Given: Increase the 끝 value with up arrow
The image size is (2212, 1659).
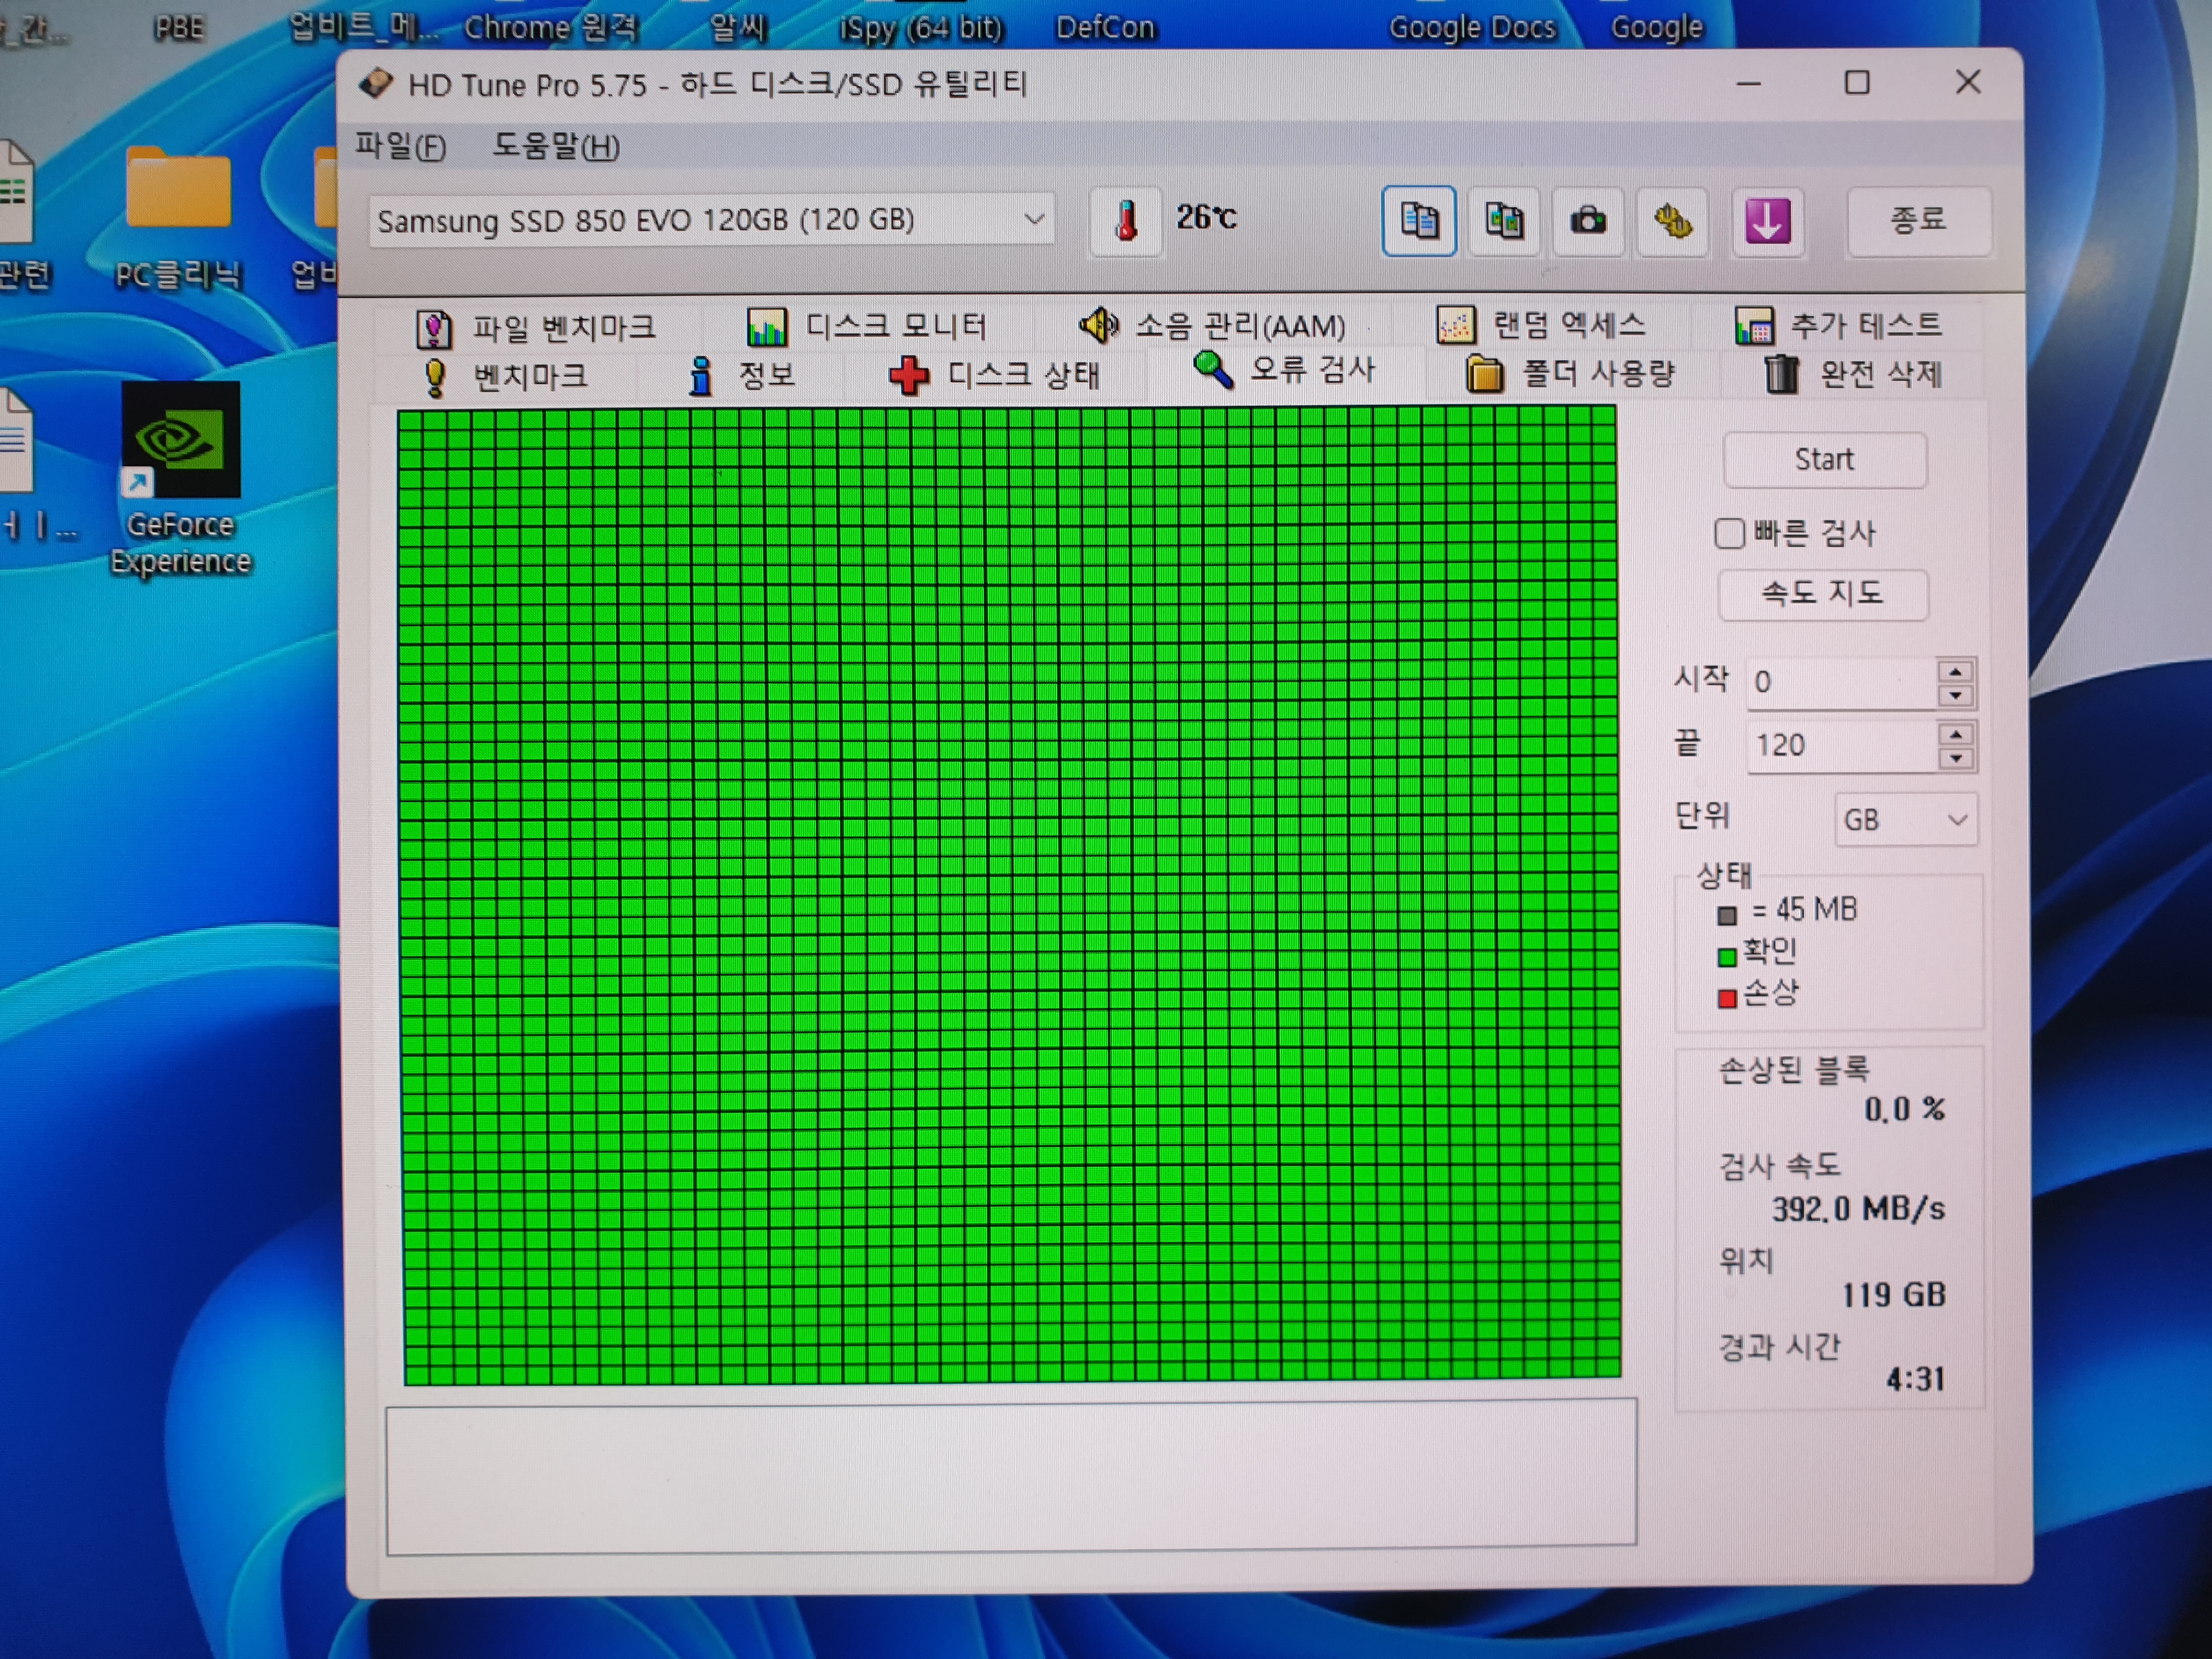Looking at the screenshot, I should click(x=1955, y=735).
